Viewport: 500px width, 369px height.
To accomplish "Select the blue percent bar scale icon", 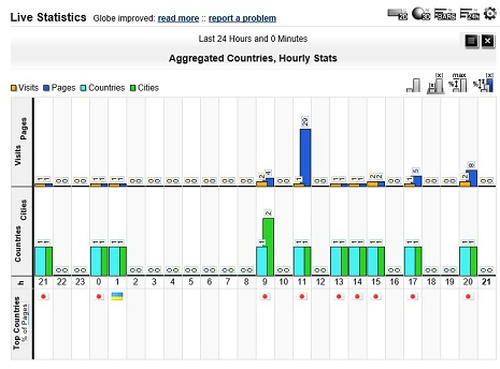I will click(483, 83).
